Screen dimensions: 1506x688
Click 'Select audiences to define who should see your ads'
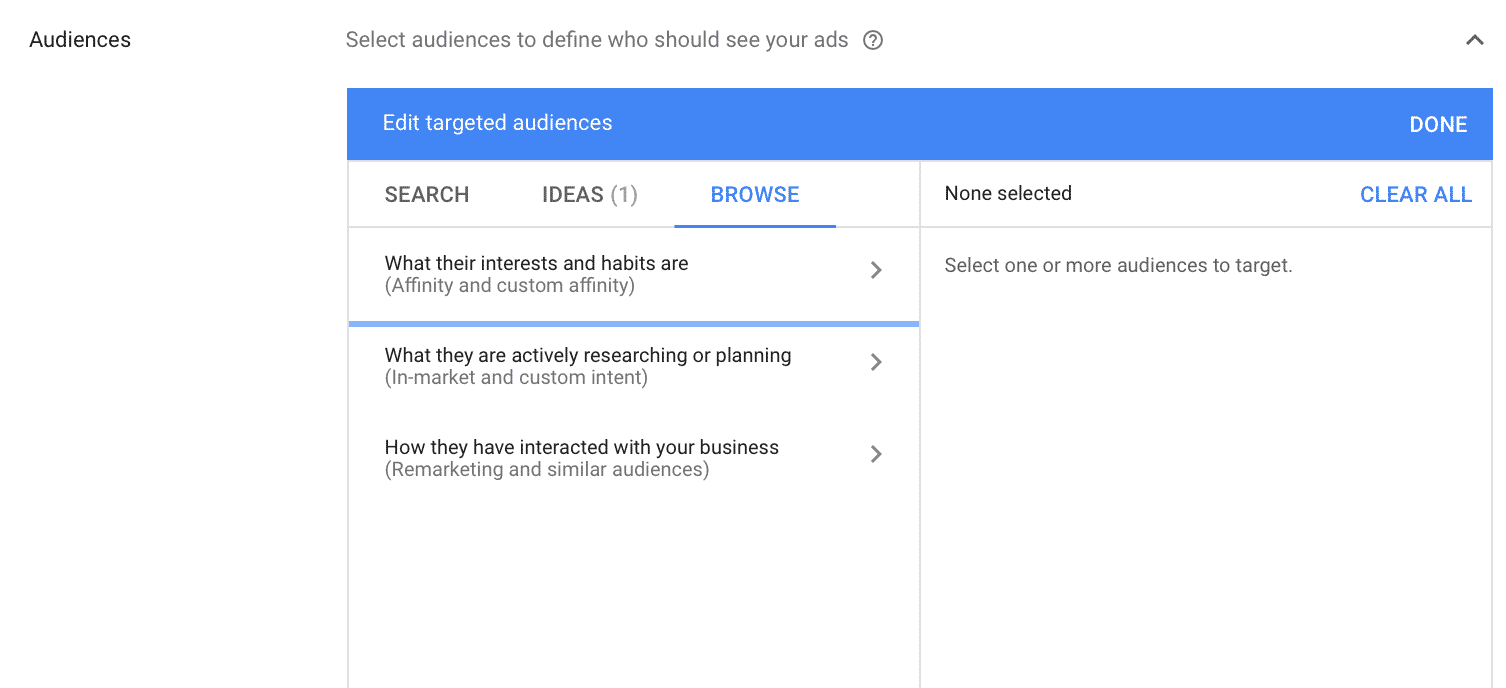[x=597, y=41]
